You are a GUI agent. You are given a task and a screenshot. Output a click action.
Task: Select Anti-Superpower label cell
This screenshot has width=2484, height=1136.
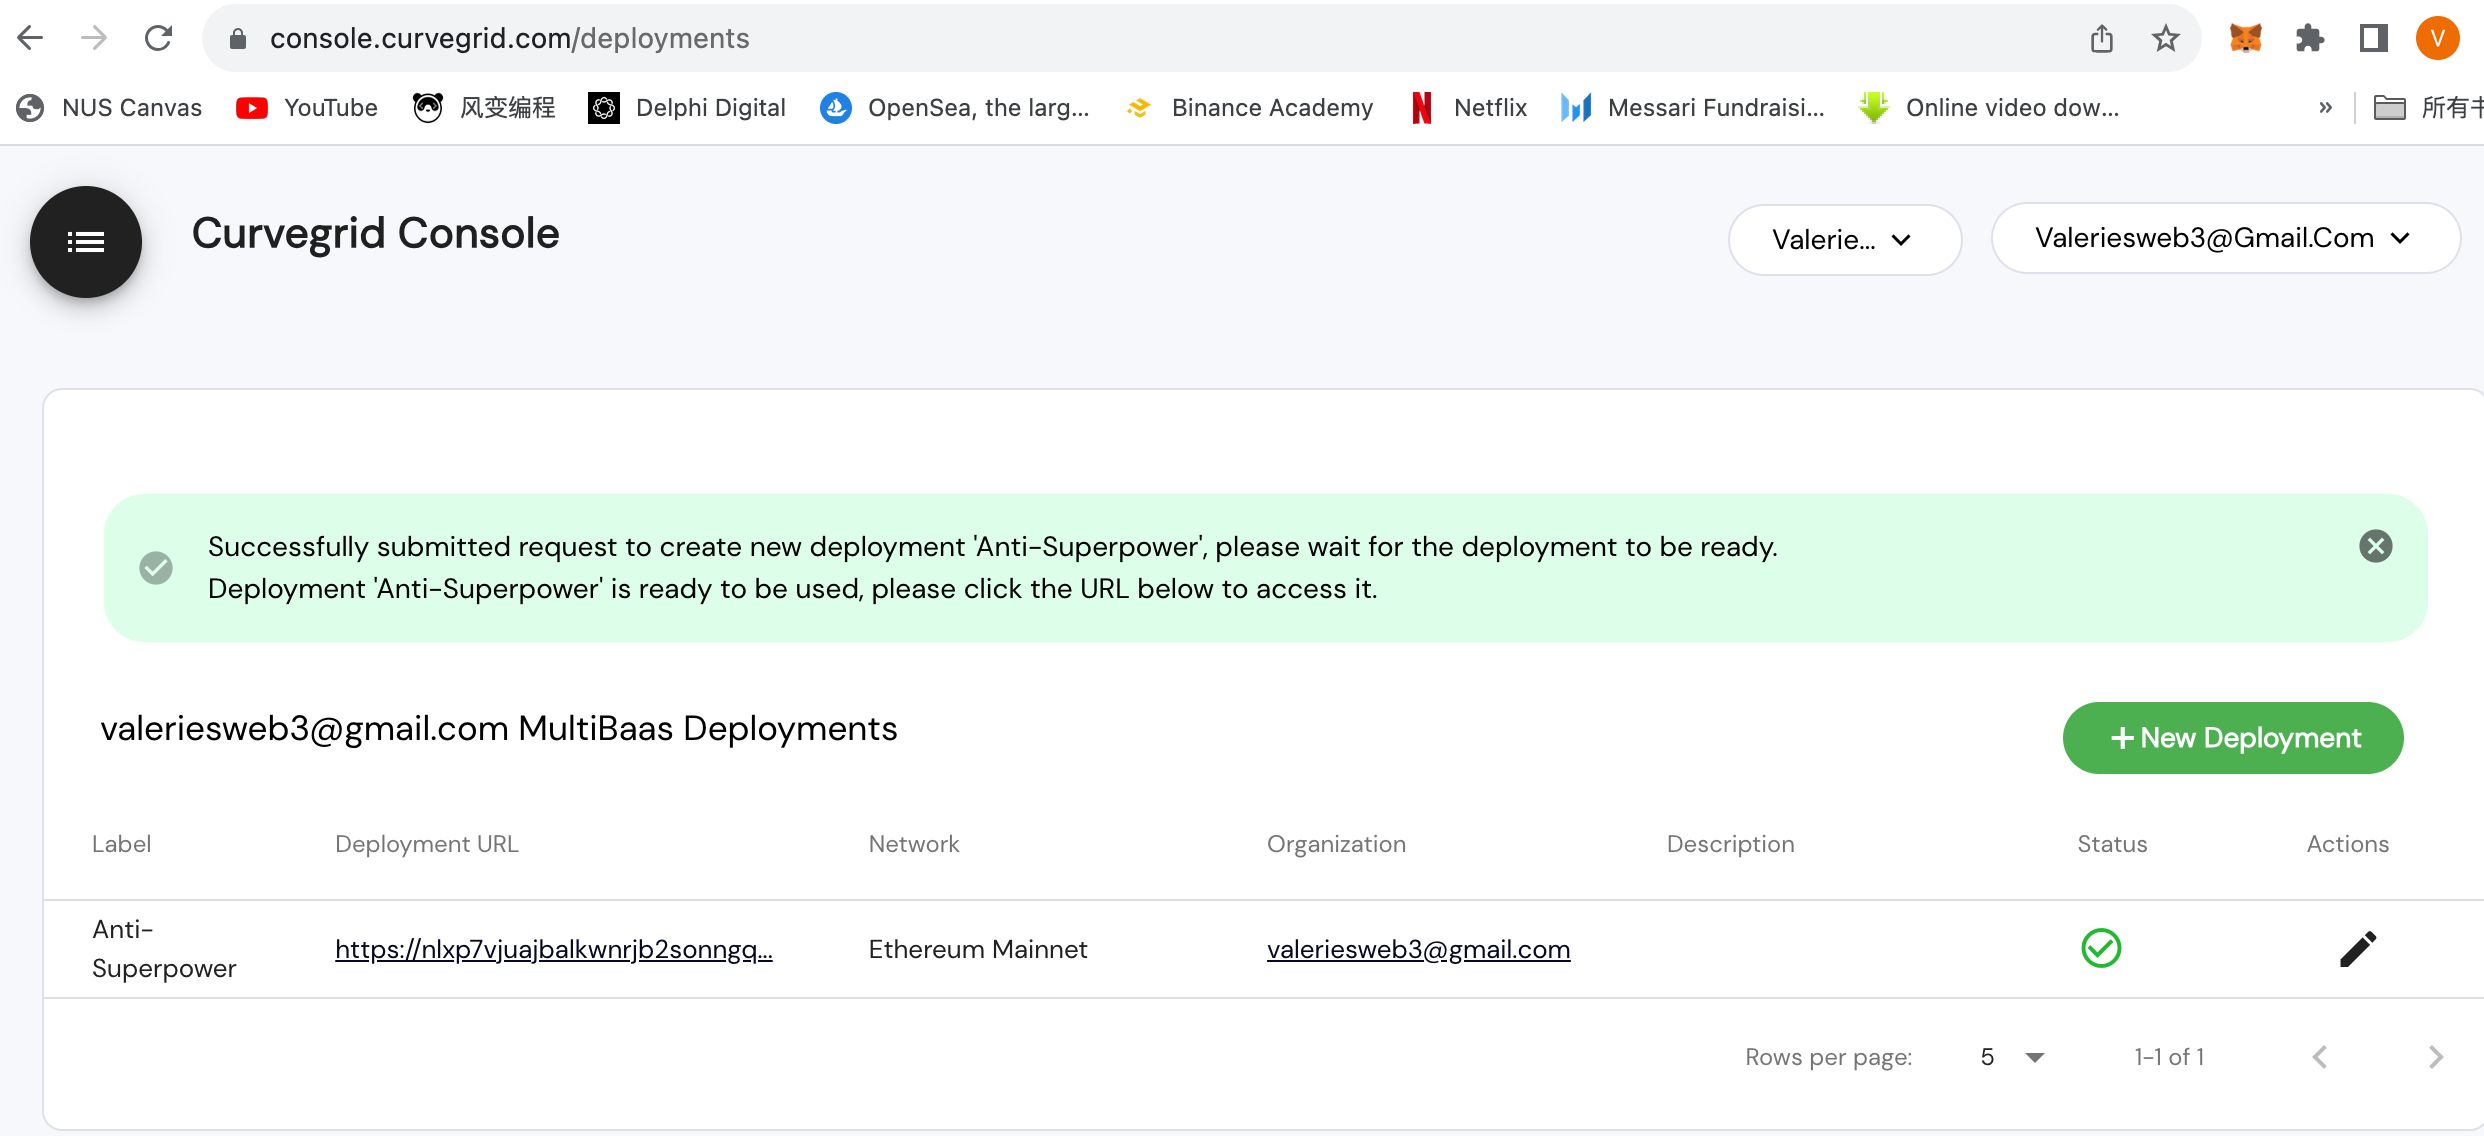point(164,949)
